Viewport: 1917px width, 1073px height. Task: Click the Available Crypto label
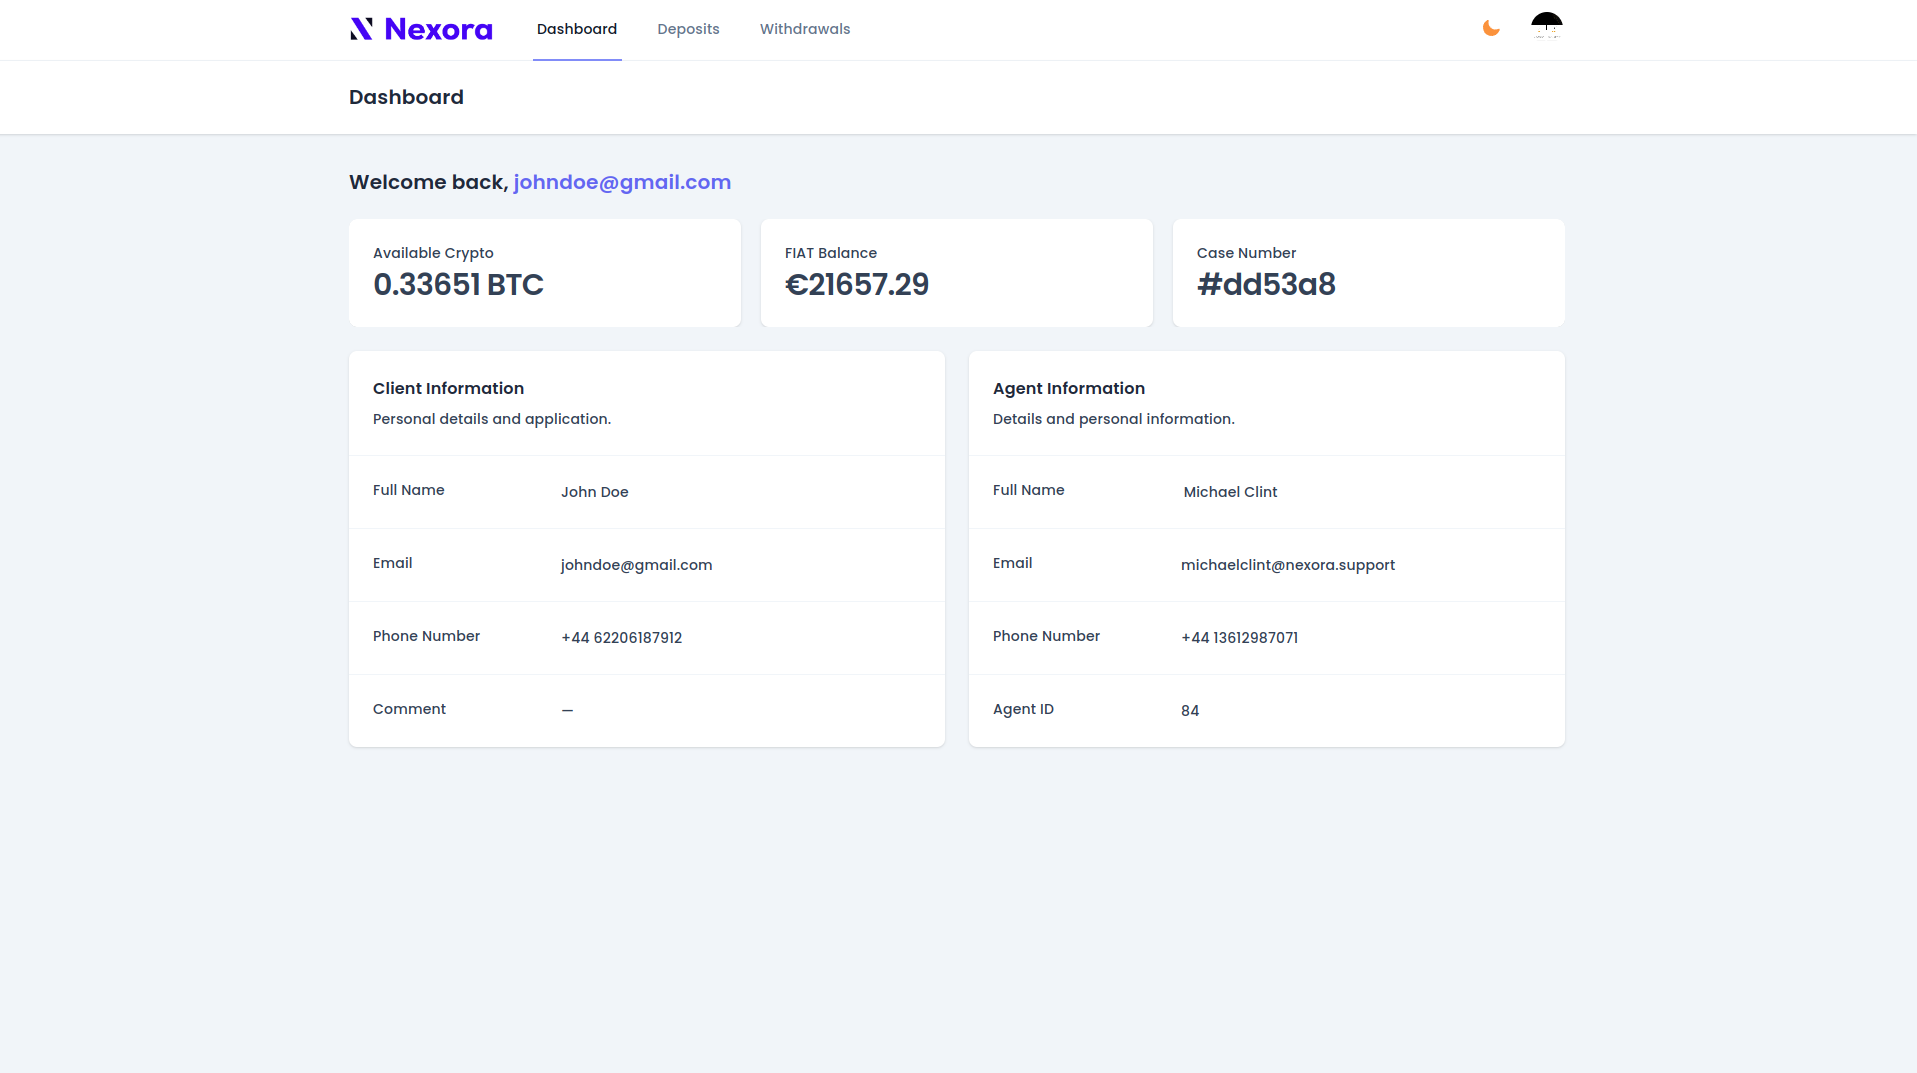click(433, 253)
